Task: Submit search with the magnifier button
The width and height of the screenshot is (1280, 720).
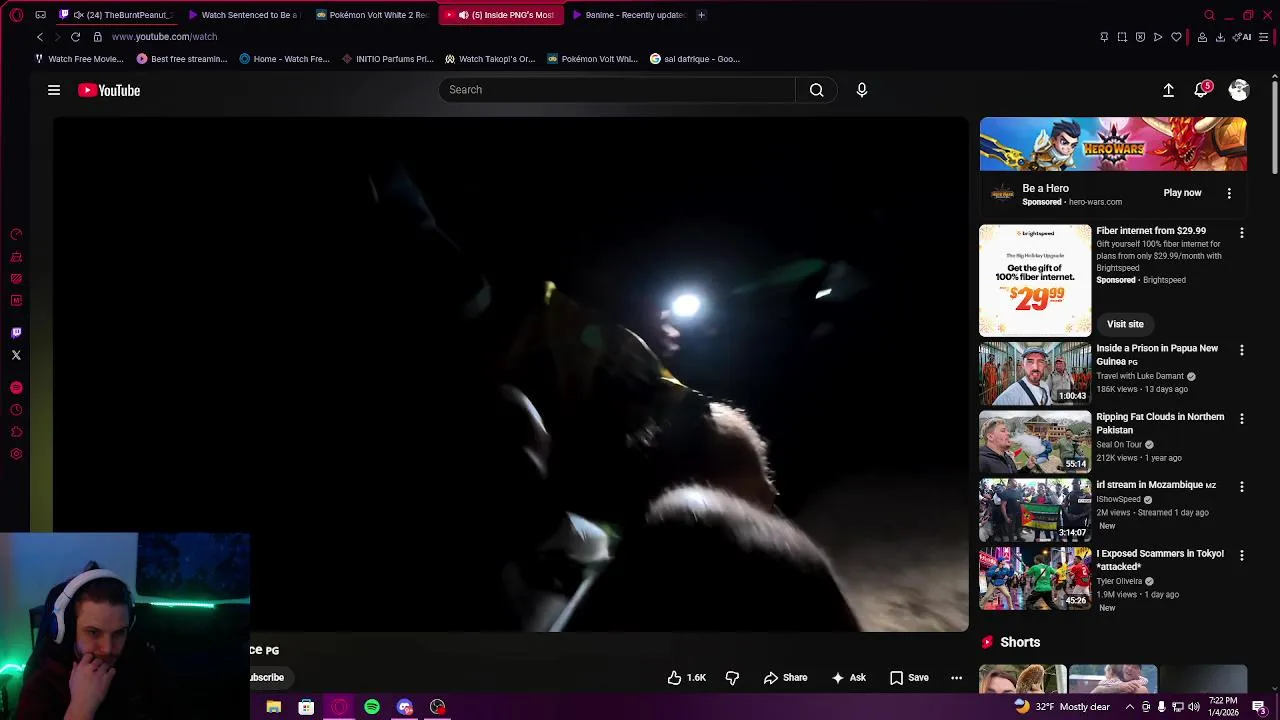Action: coord(817,90)
